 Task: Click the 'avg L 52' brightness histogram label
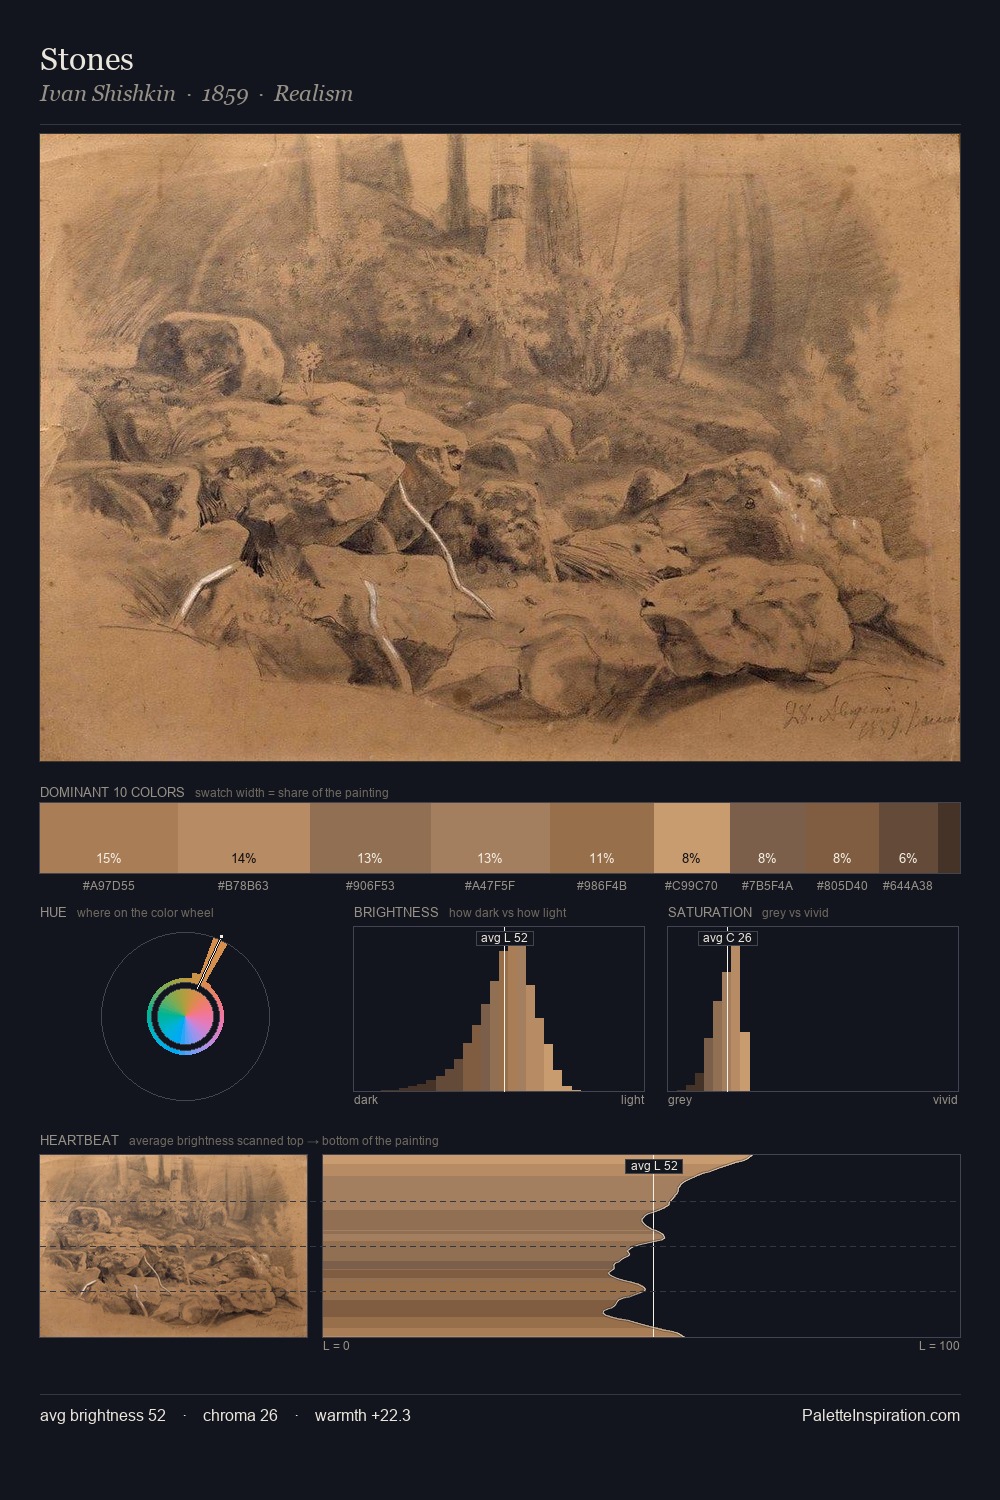504,938
